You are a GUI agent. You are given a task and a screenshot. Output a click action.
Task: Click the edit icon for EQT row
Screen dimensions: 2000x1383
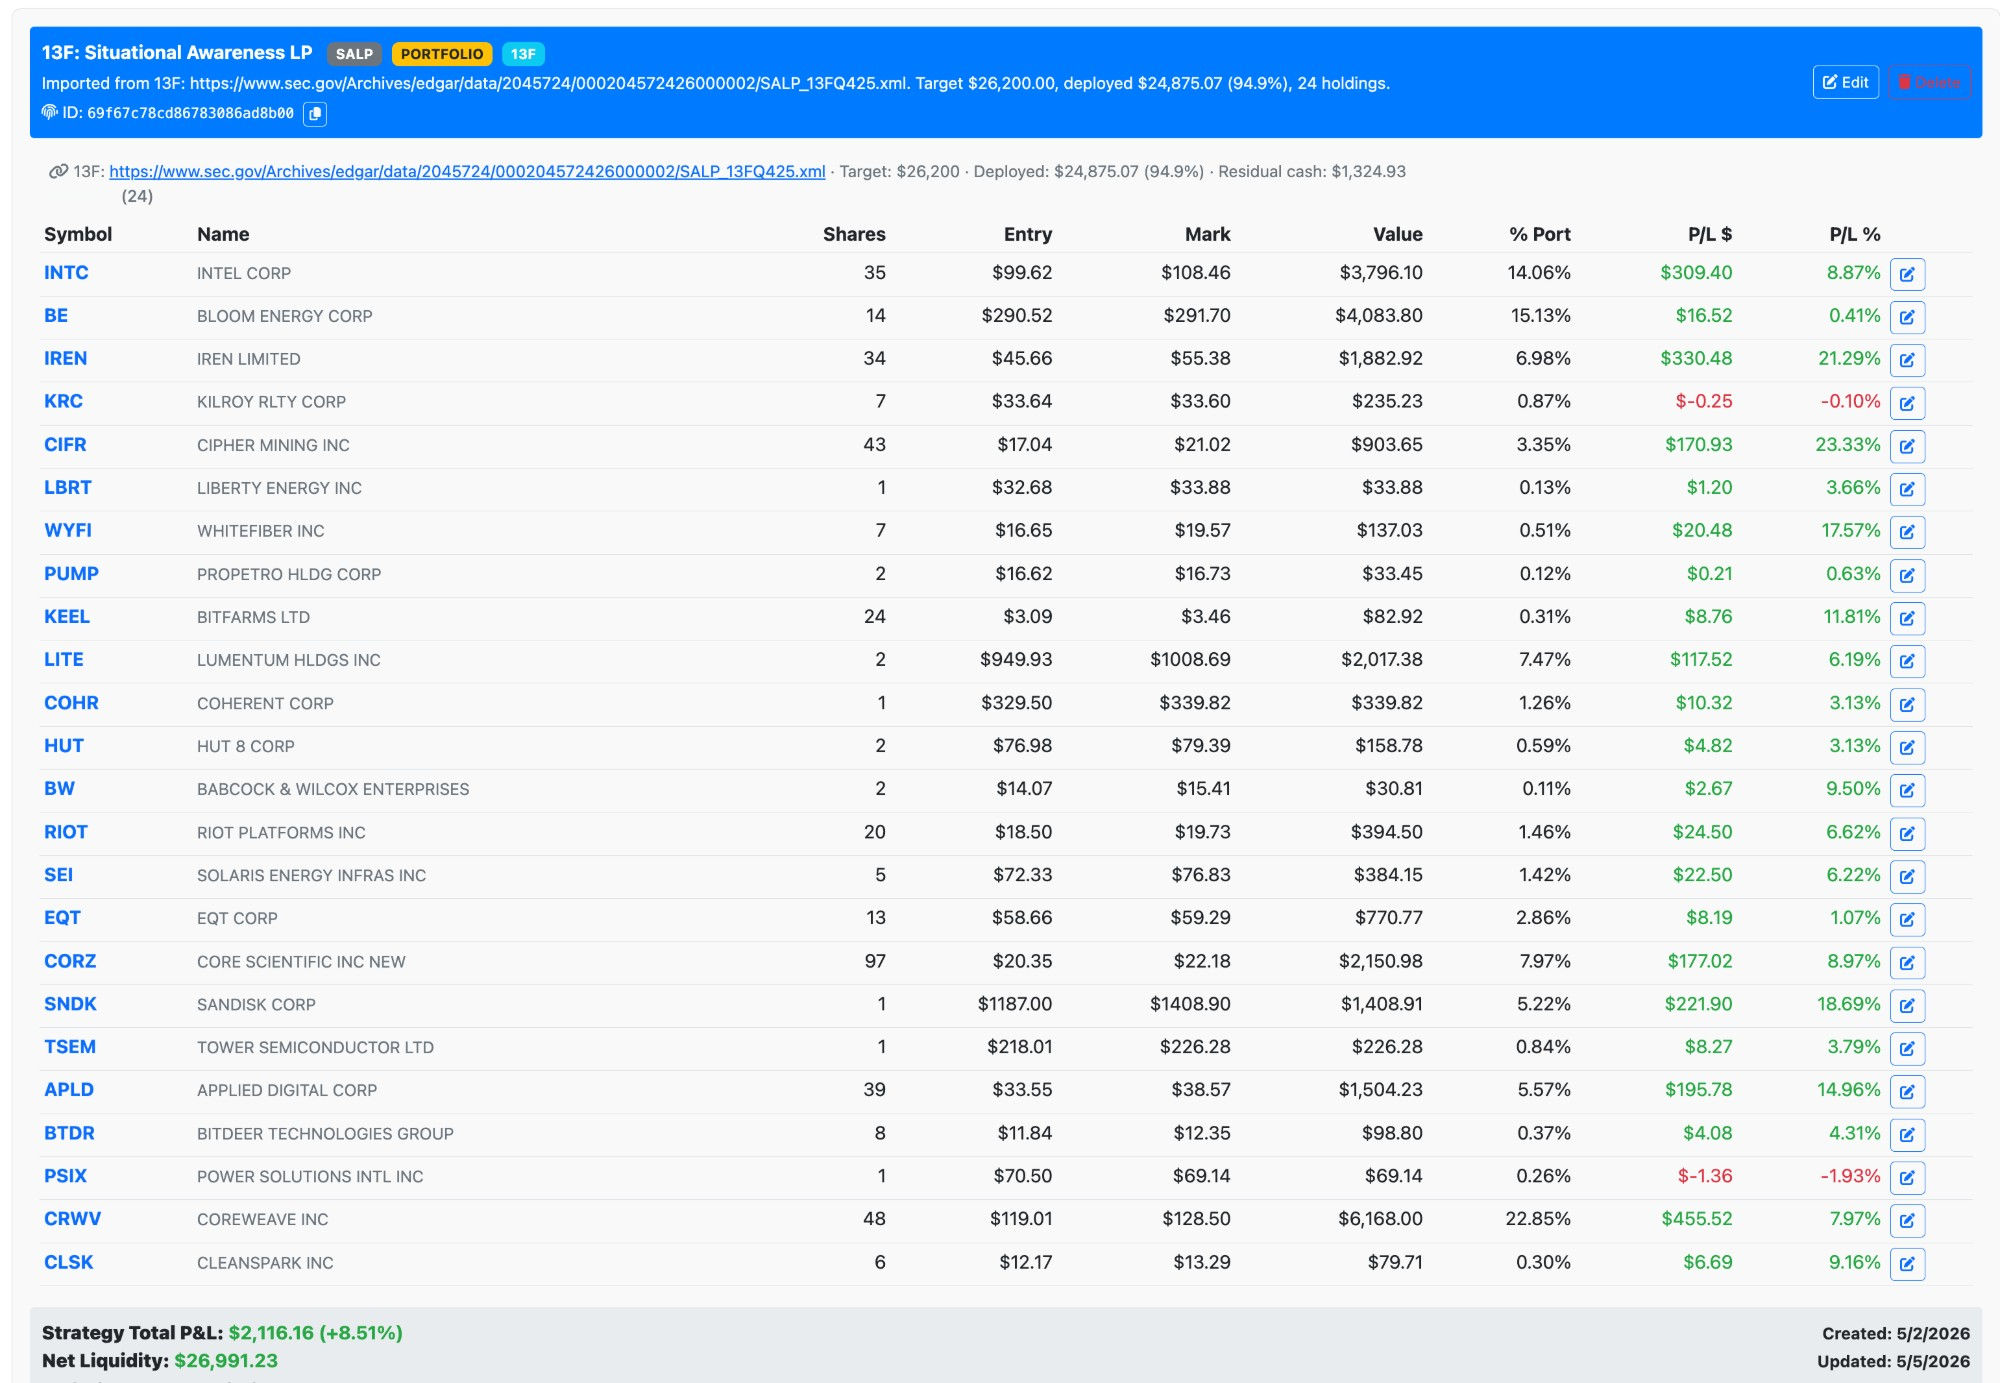point(1907,919)
